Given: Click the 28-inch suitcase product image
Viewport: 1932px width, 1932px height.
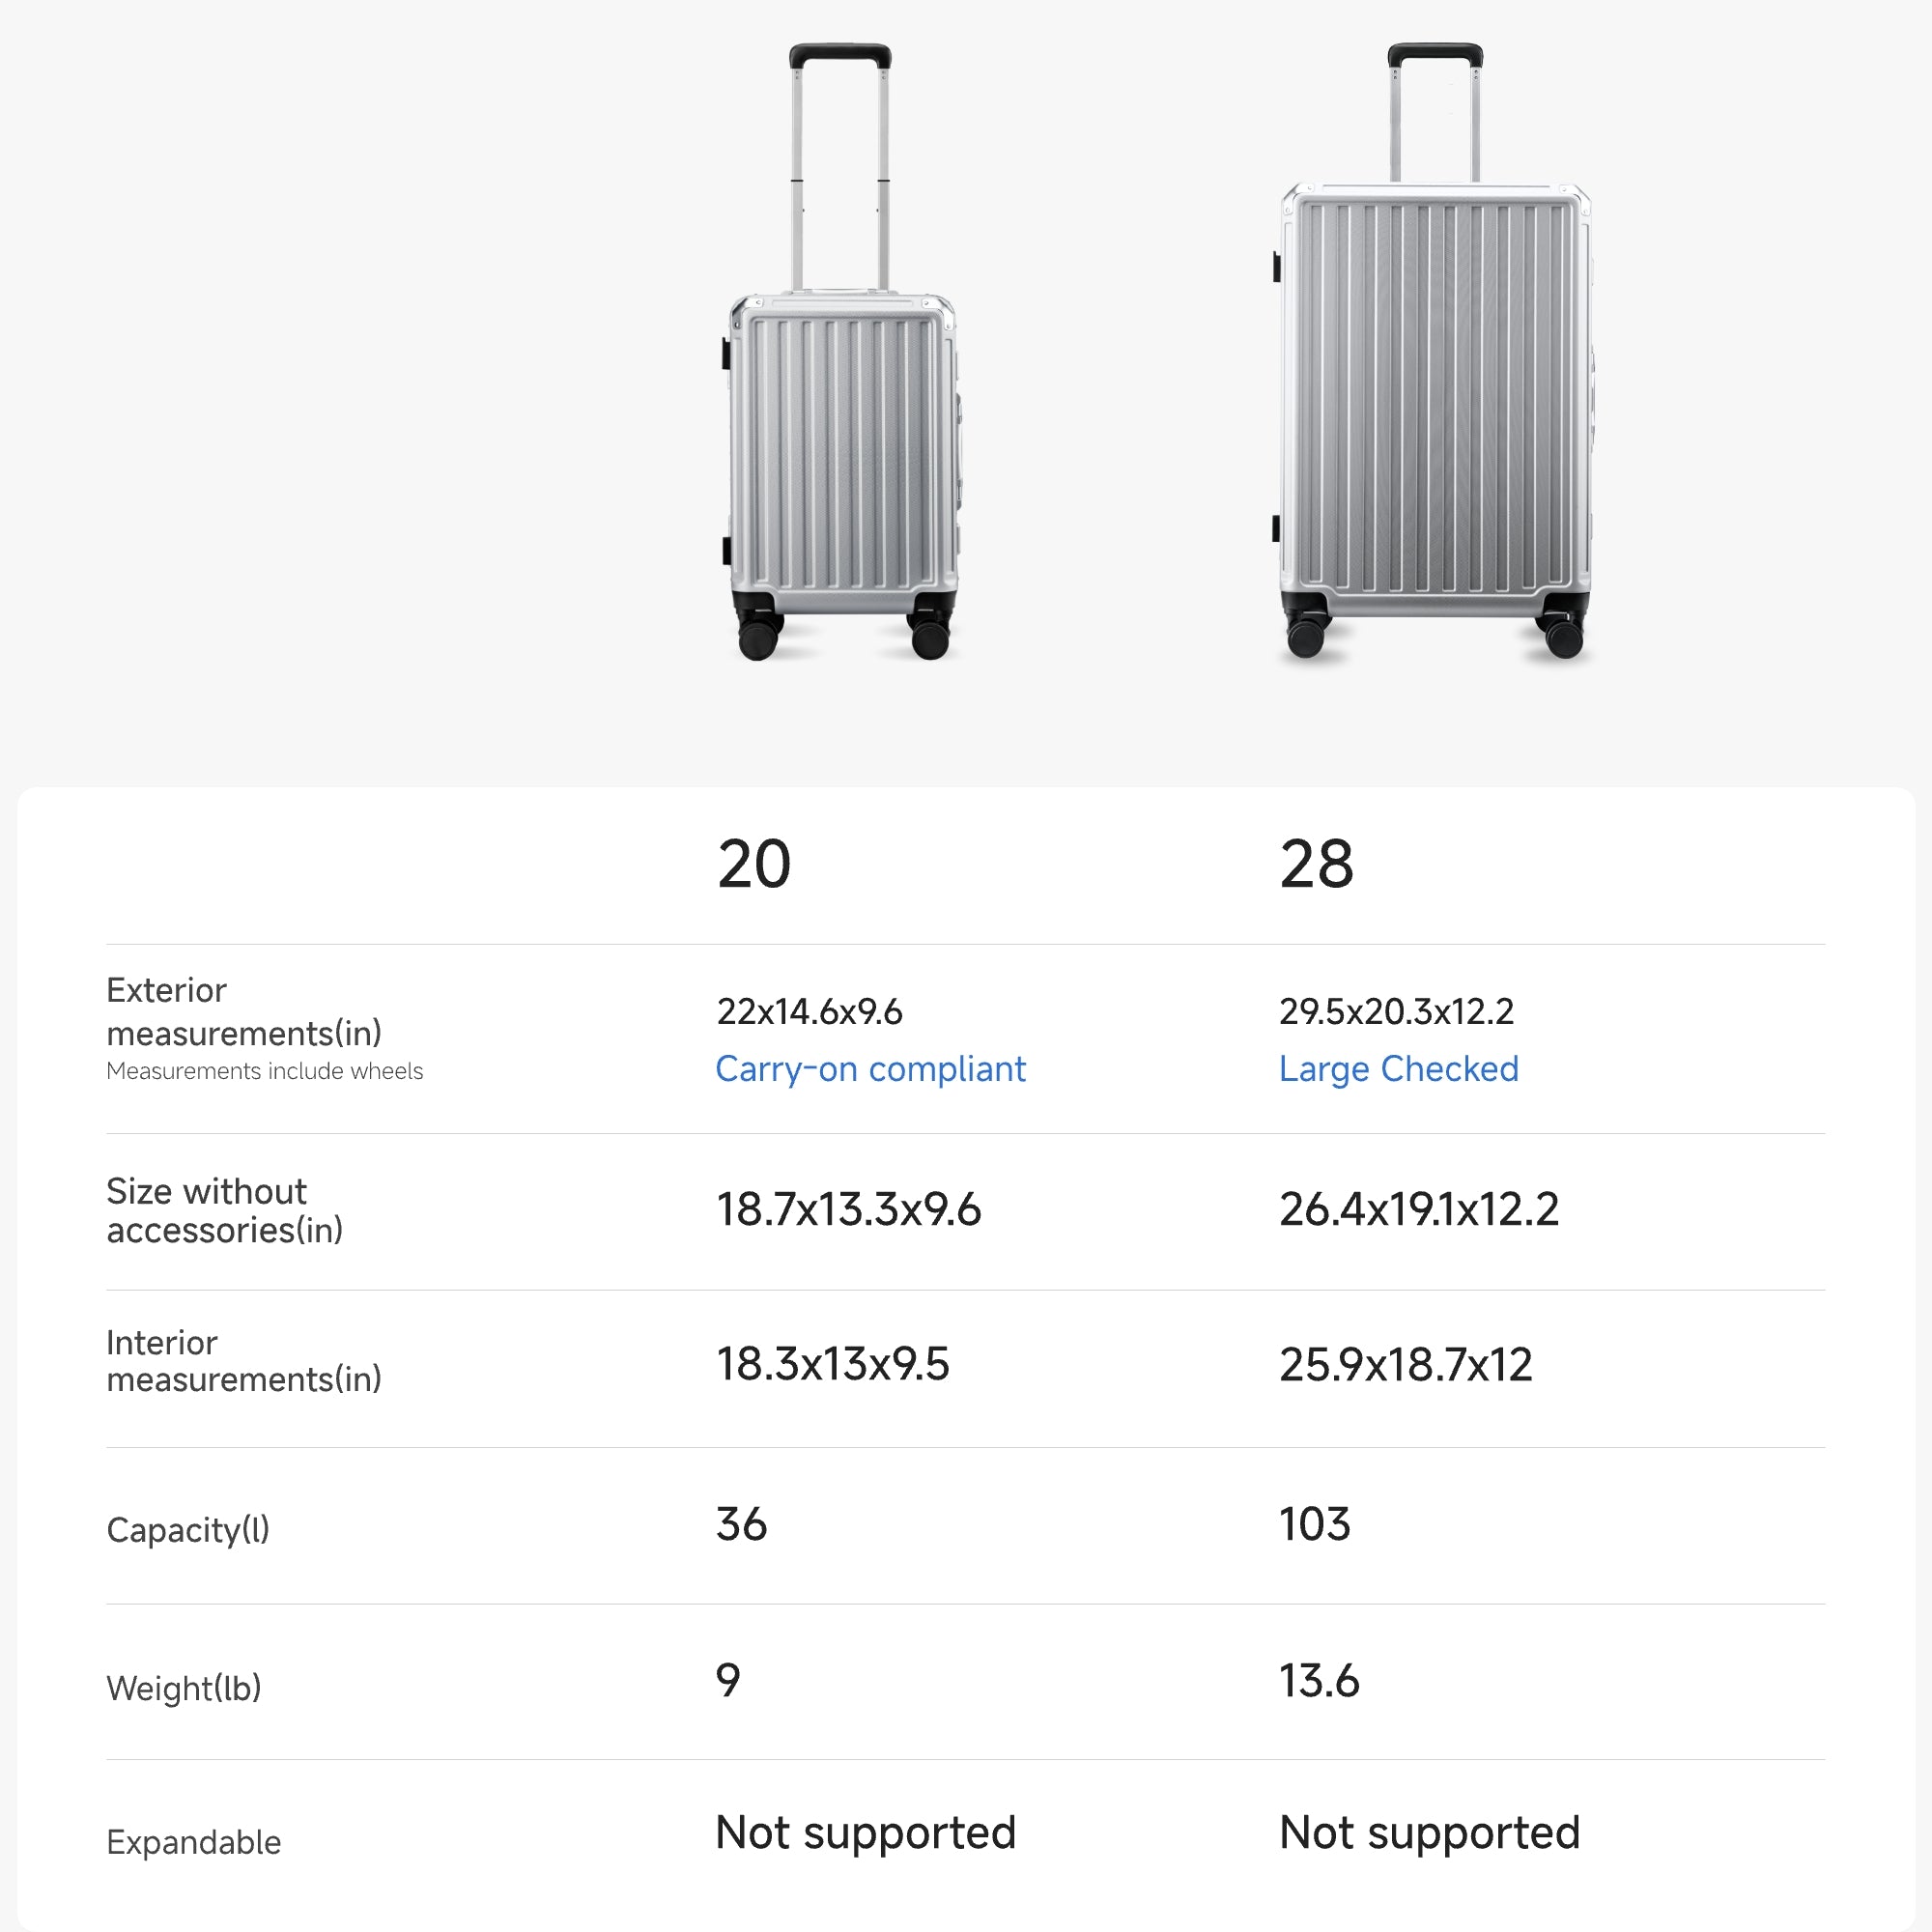Looking at the screenshot, I should click(1434, 400).
